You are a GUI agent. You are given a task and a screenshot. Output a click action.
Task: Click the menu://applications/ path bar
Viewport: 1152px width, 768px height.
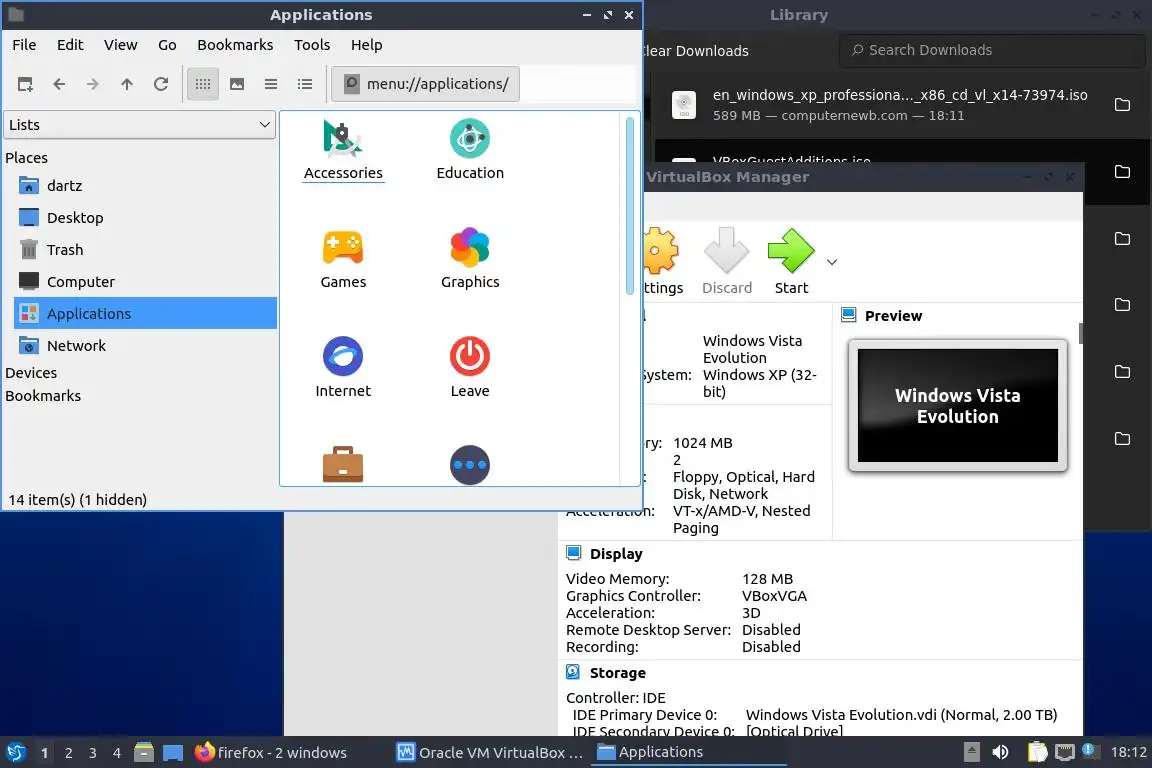[425, 84]
